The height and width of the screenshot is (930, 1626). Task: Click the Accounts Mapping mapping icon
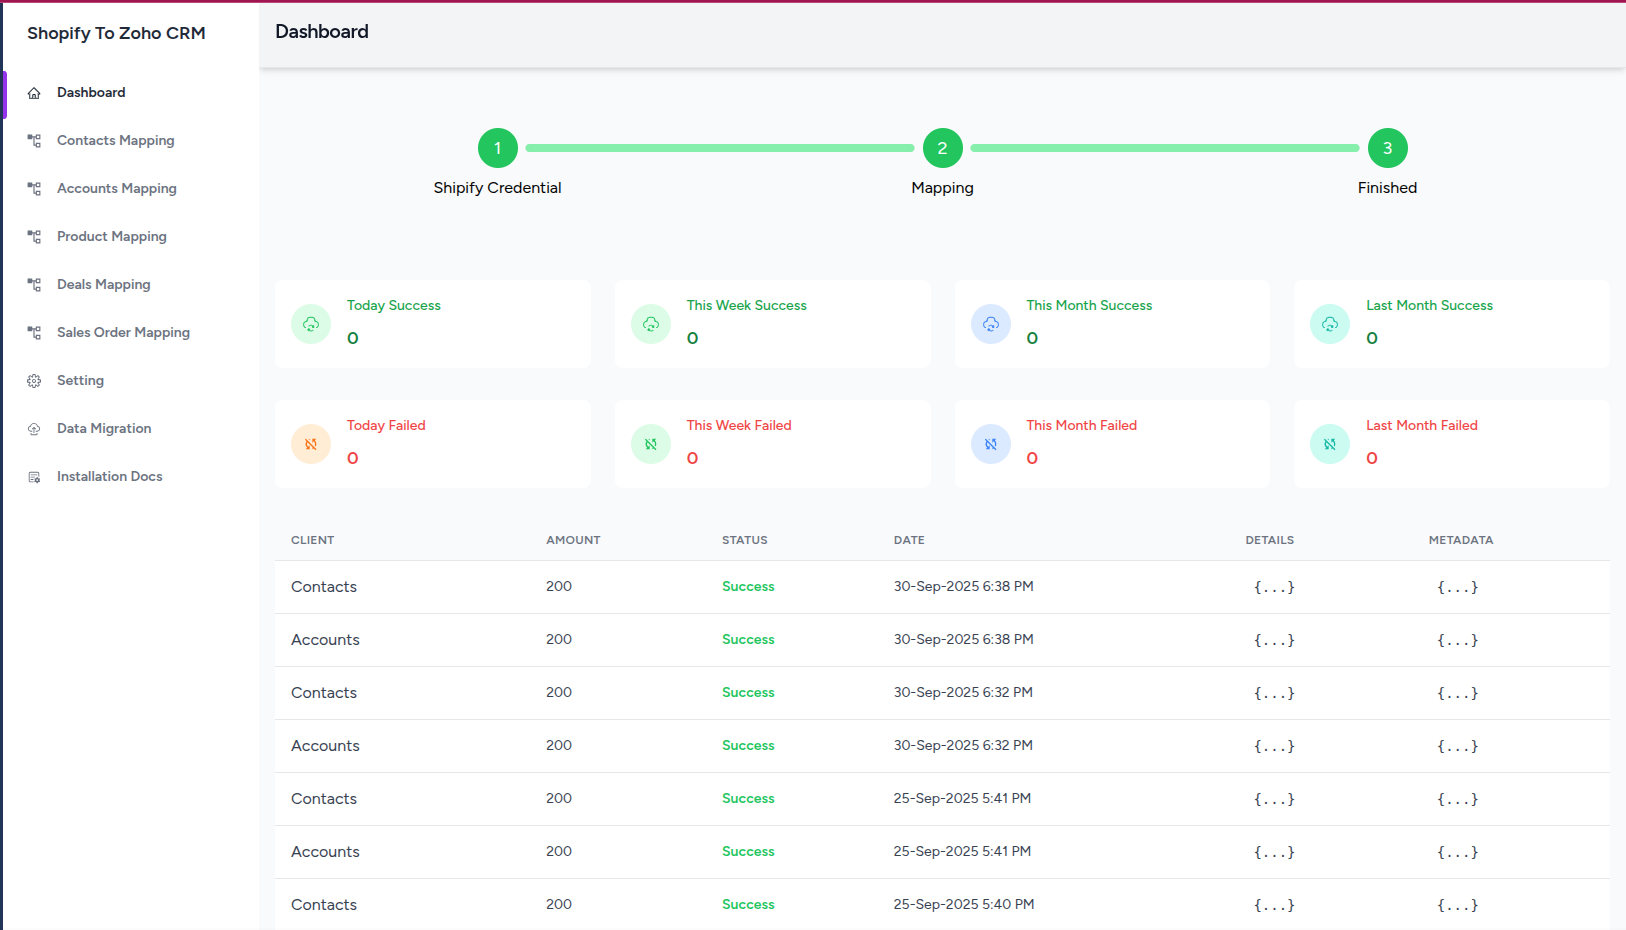click(34, 188)
